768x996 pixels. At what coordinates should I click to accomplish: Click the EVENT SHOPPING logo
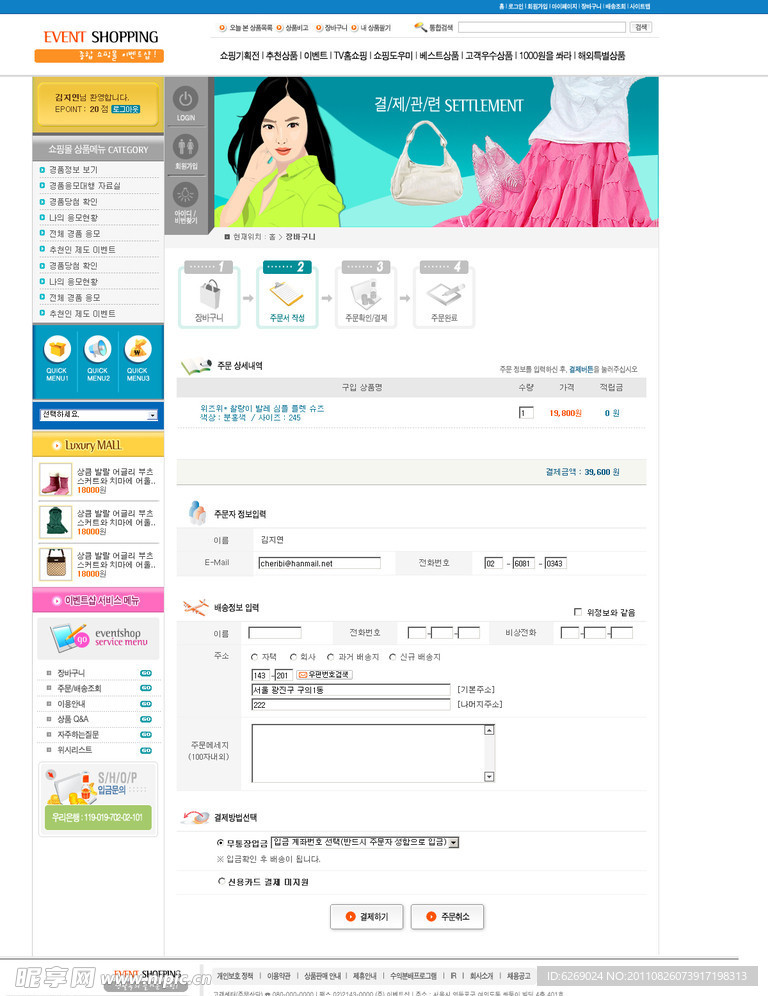[100, 45]
